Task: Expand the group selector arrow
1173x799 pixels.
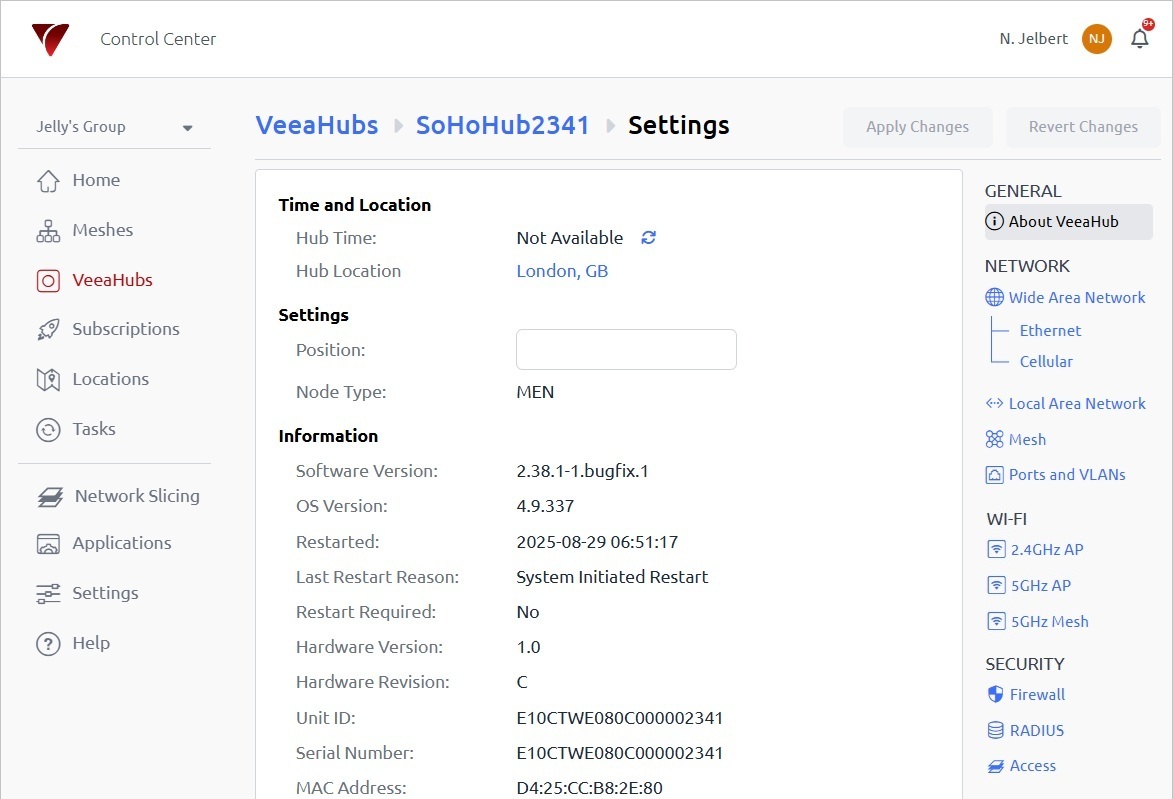Action: [187, 128]
